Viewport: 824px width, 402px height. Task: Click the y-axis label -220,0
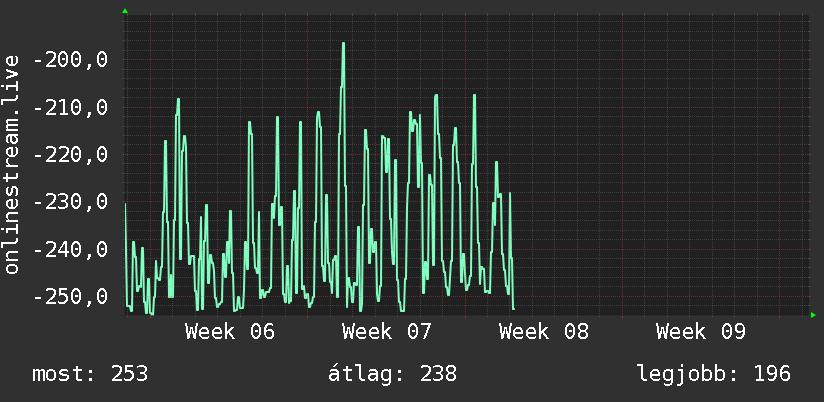70,155
